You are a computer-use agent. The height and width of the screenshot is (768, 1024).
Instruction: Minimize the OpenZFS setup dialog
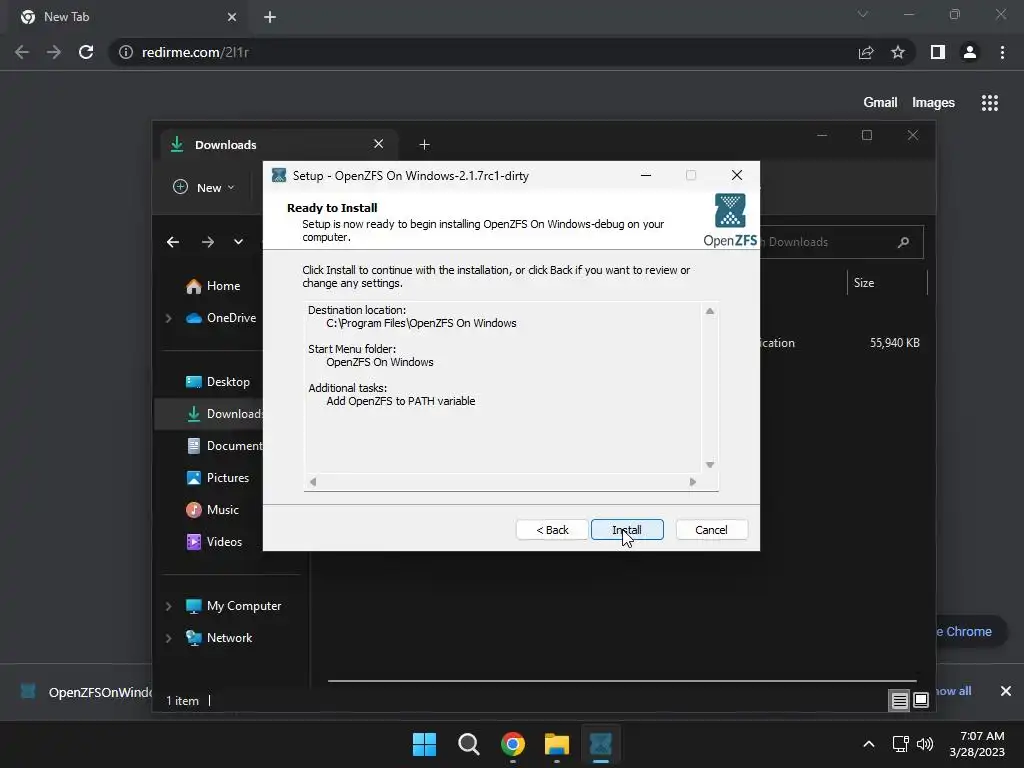tap(646, 175)
